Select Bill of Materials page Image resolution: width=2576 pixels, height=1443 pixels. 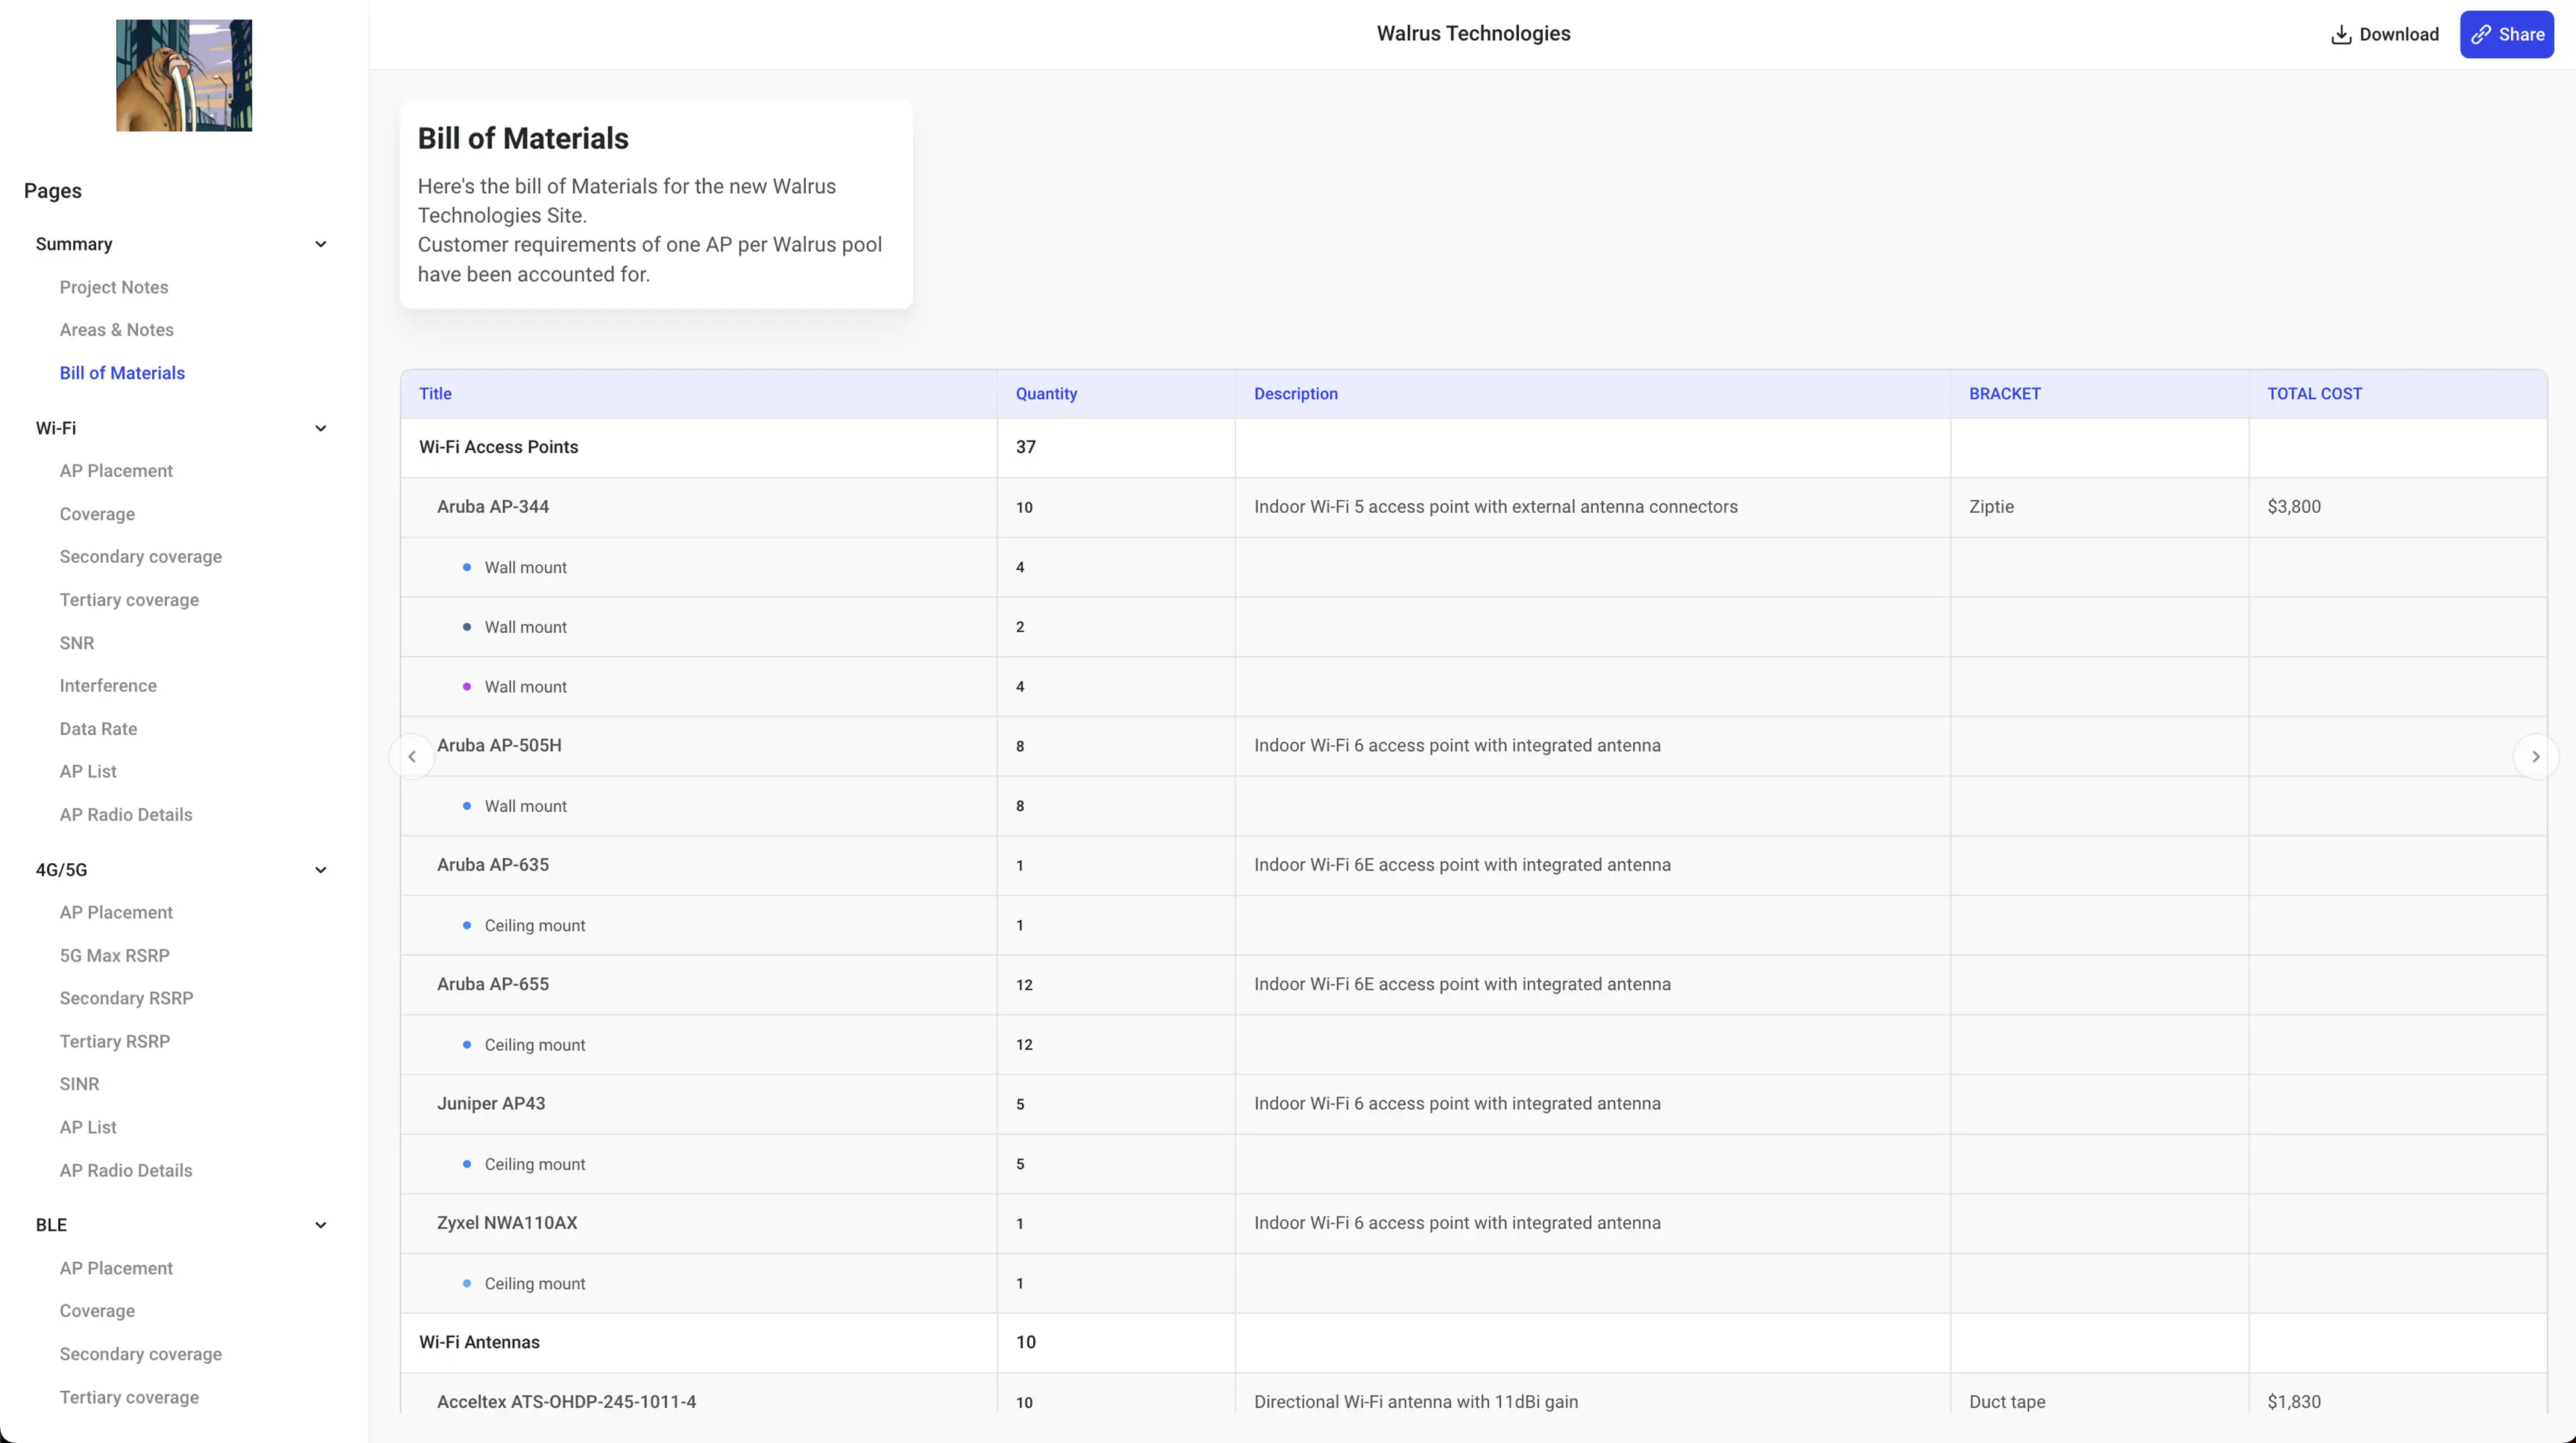(122, 373)
